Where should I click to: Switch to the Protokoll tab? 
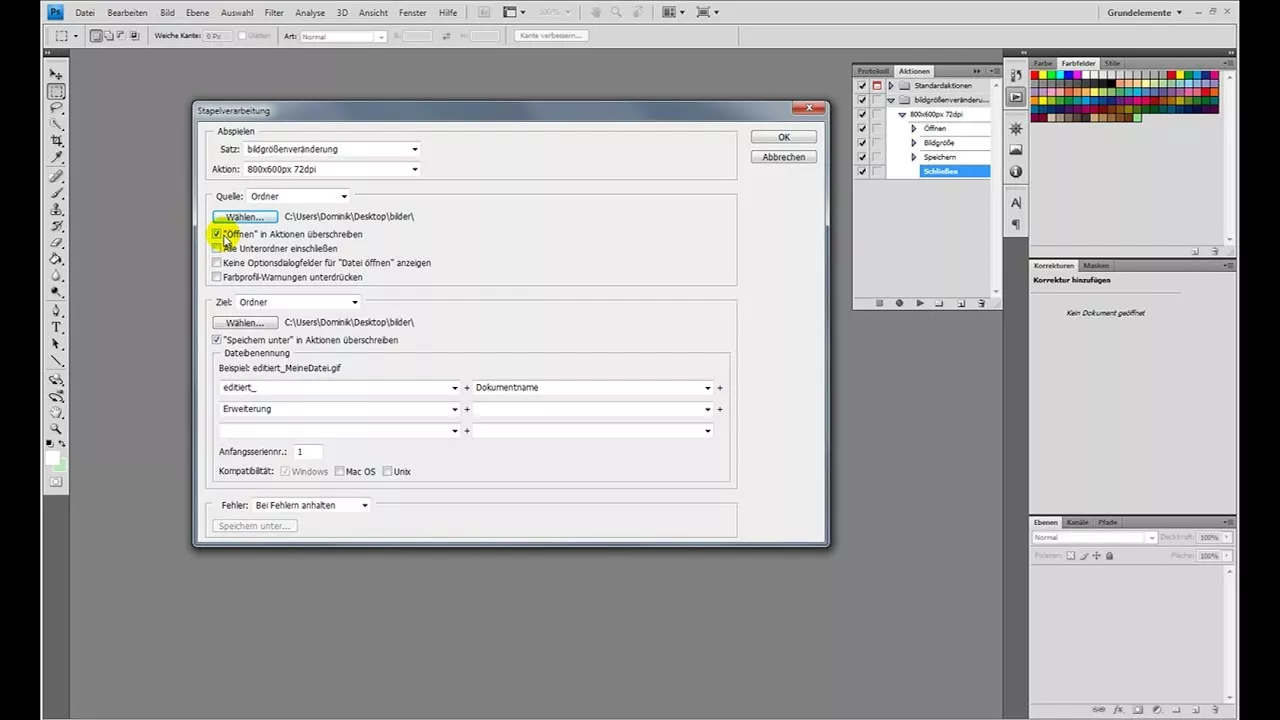pyautogui.click(x=872, y=71)
